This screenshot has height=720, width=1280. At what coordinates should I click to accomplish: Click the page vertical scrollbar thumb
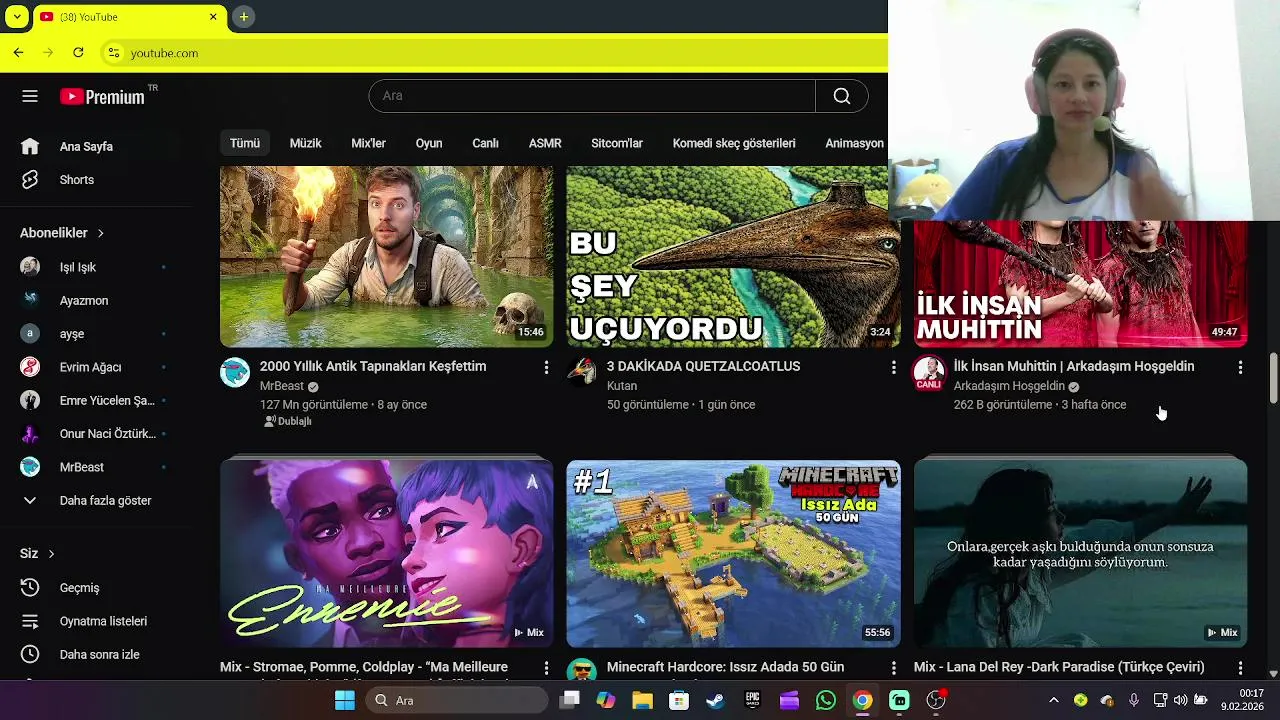coord(1273,378)
